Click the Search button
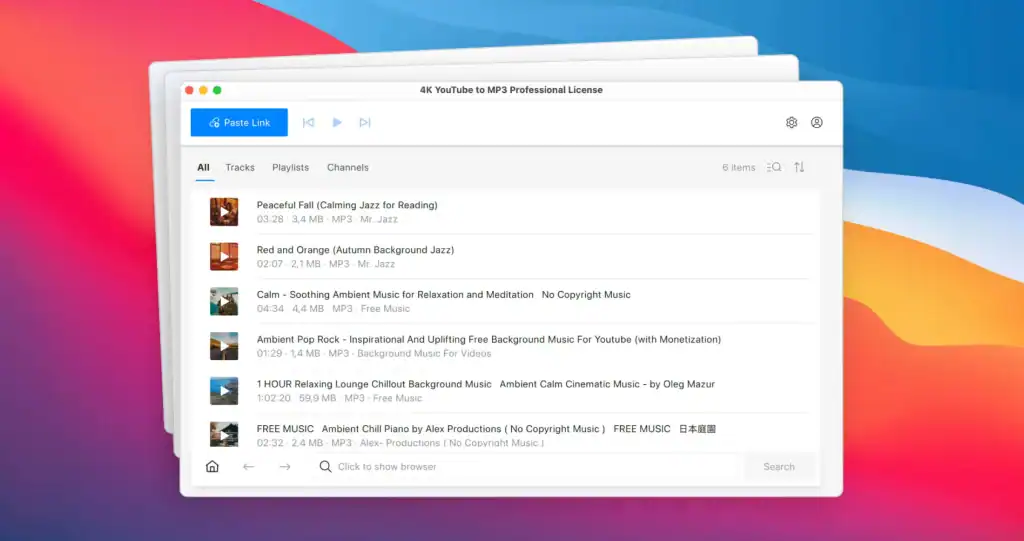1024x541 pixels. coord(779,467)
